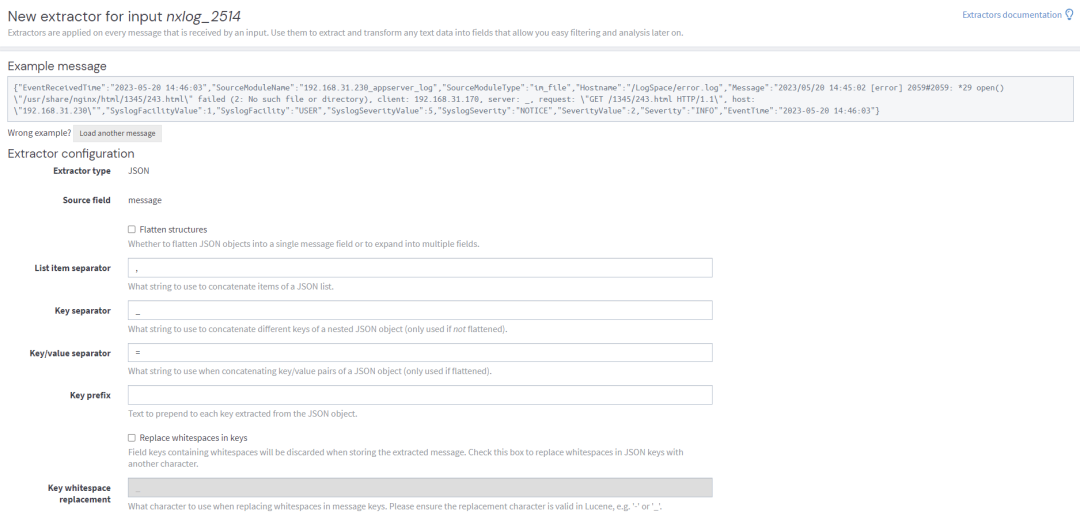Click inside the example message JSON box
Image resolution: width=1080 pixels, height=518 pixels.
pyautogui.click(x=540, y=99)
